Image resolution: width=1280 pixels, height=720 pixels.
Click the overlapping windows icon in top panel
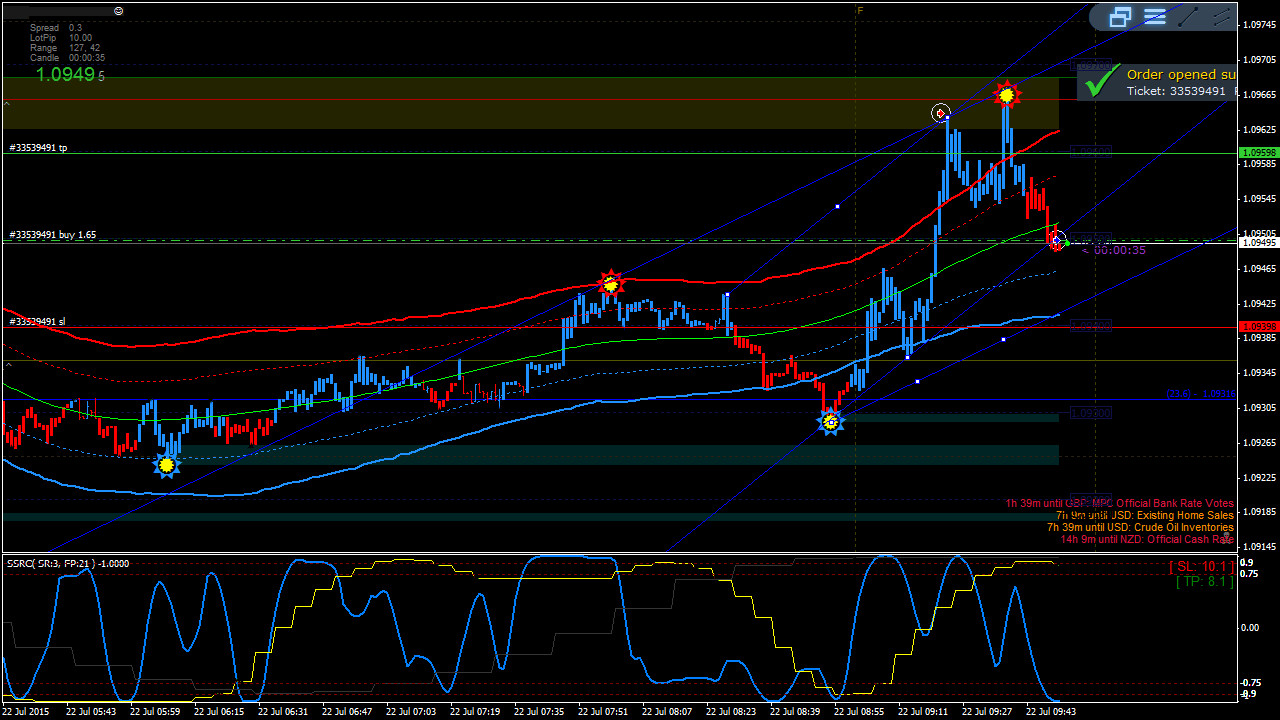[1121, 16]
